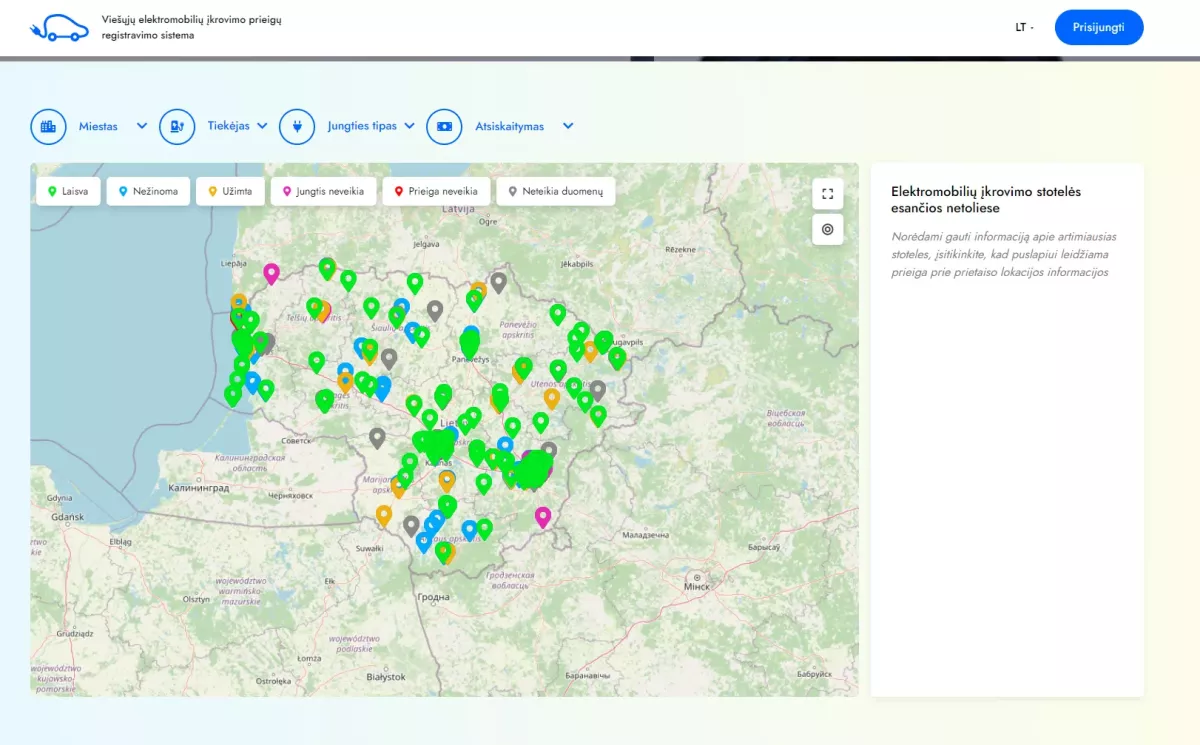Click the geolocation target icon on the map
Screen dimensions: 1200x745
(827, 229)
